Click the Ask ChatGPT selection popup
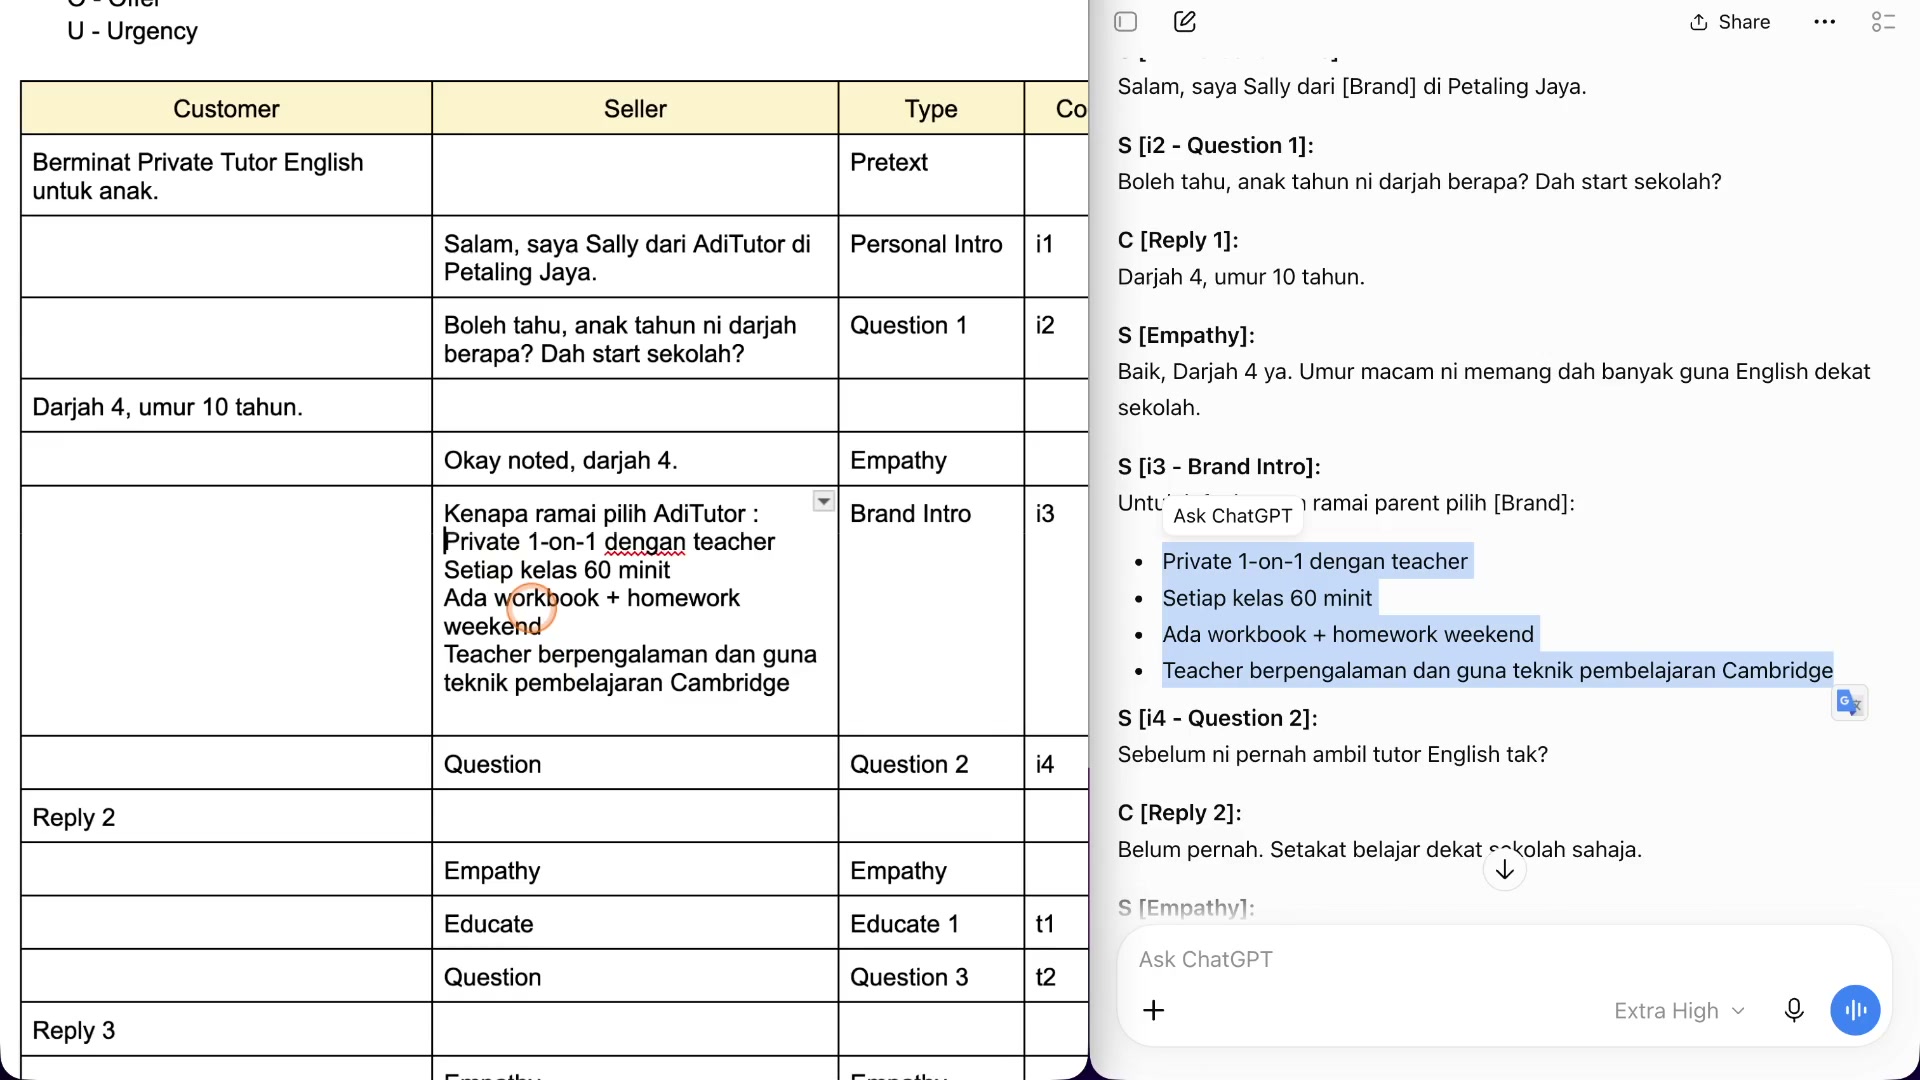 coord(1232,516)
